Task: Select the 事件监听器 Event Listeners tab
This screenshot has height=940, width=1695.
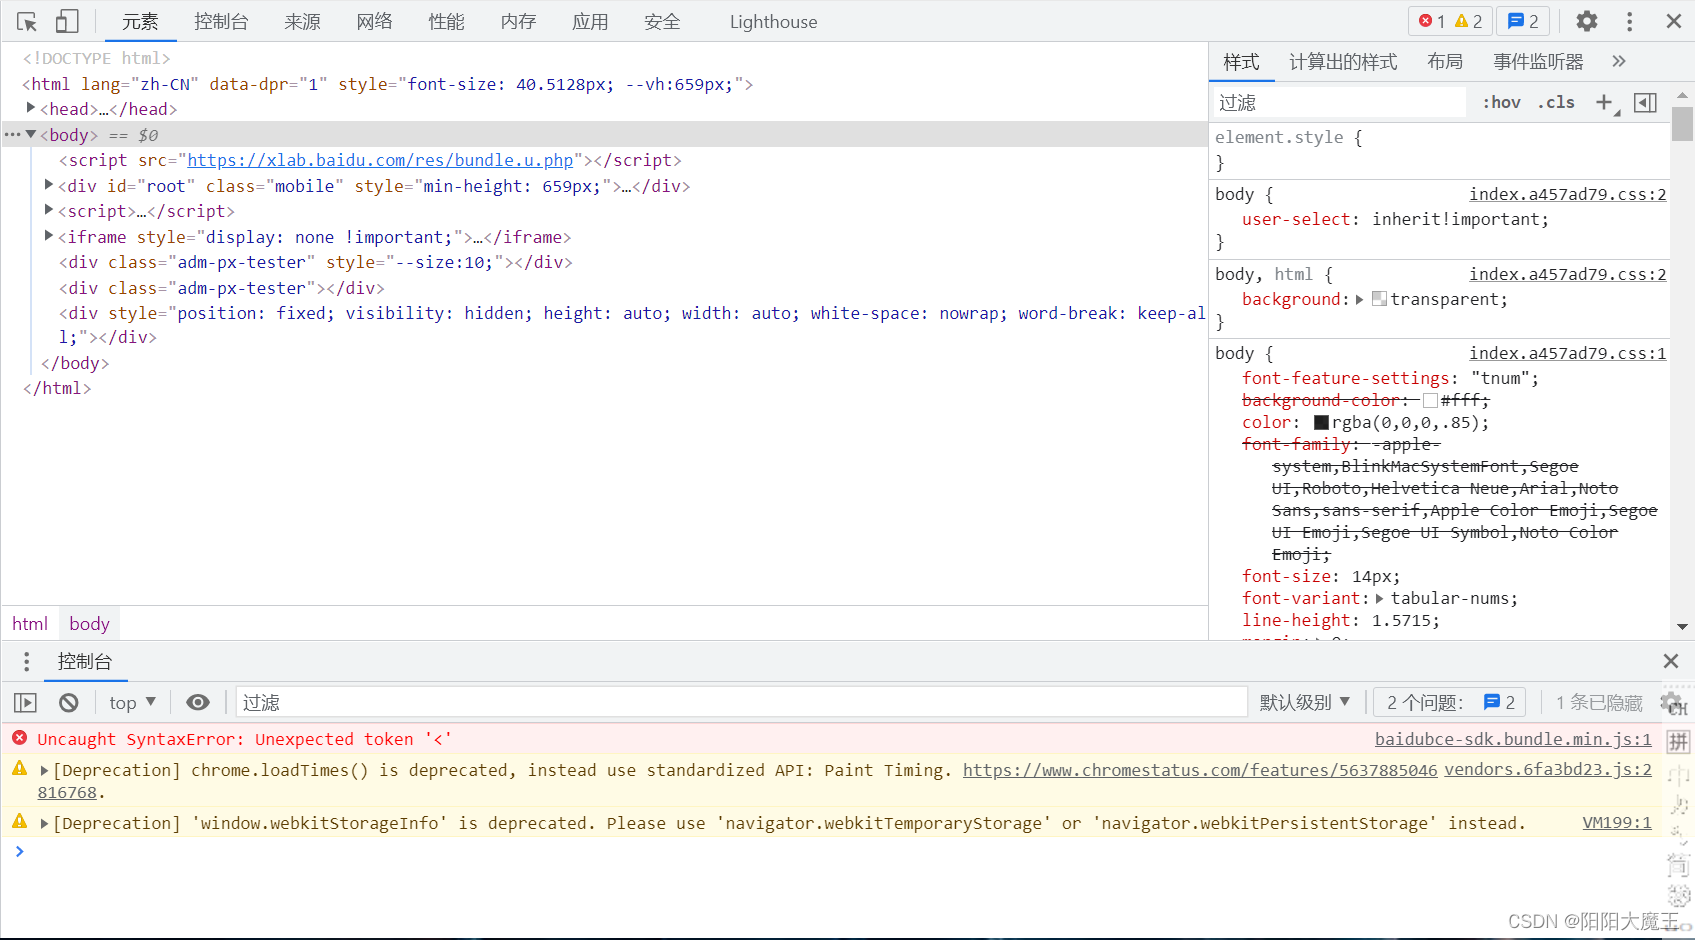Action: tap(1538, 62)
